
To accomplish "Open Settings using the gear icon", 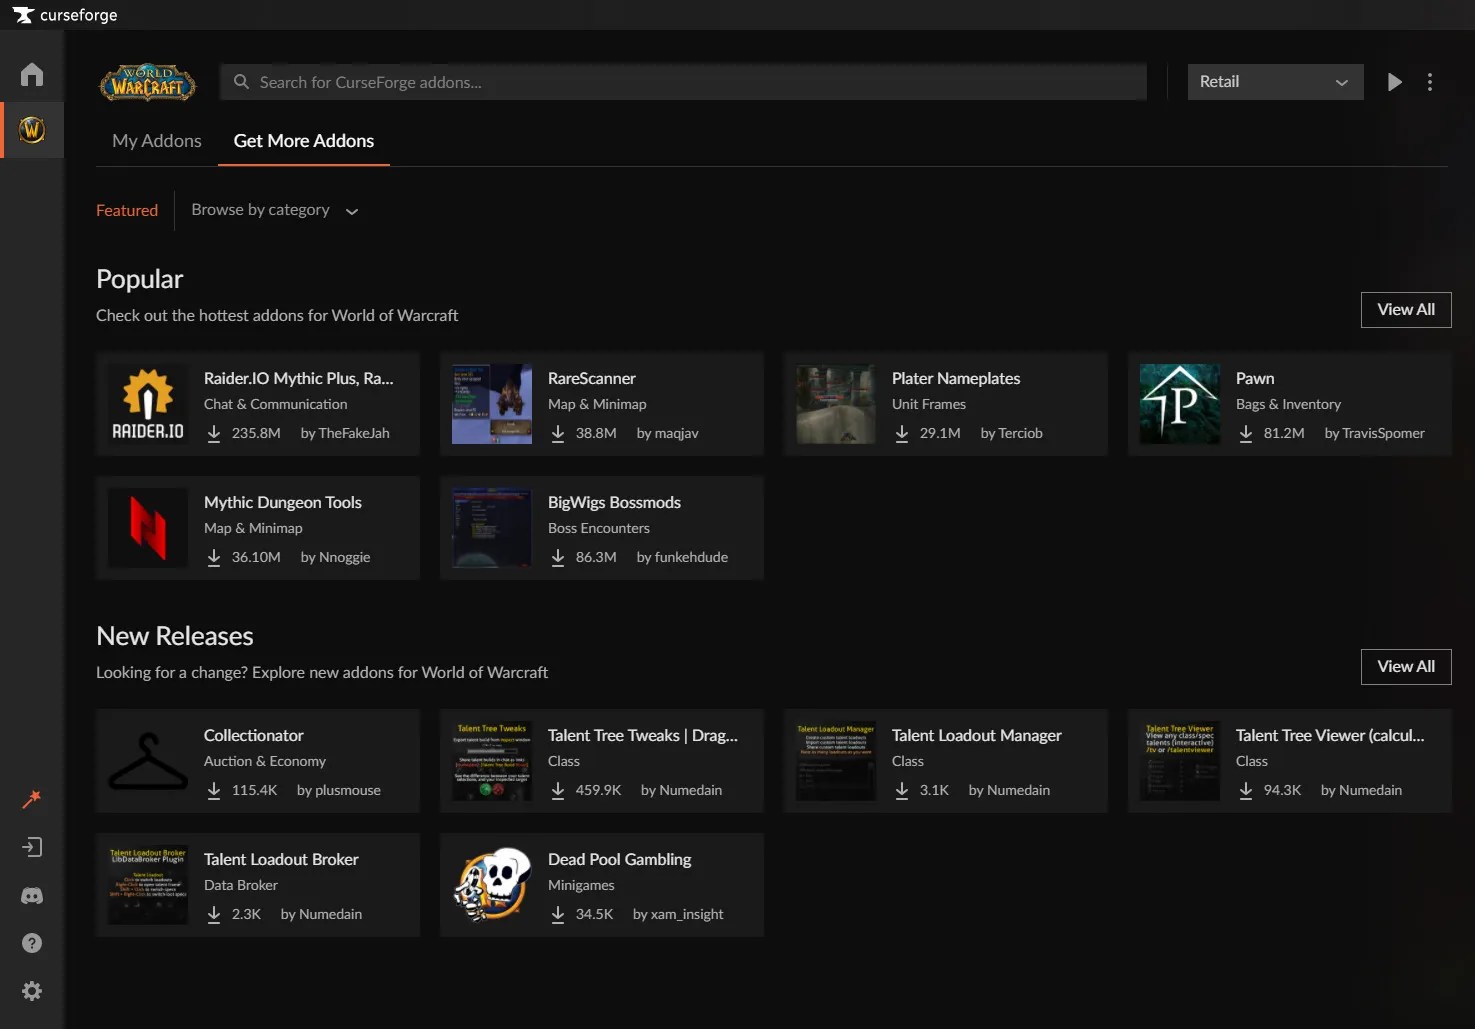I will (31, 990).
